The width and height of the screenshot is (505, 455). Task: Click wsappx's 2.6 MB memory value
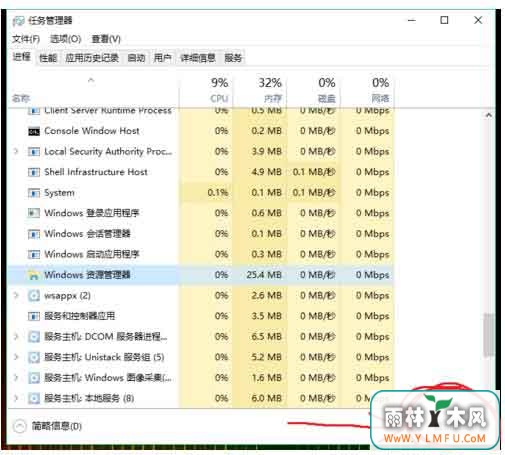coord(267,296)
